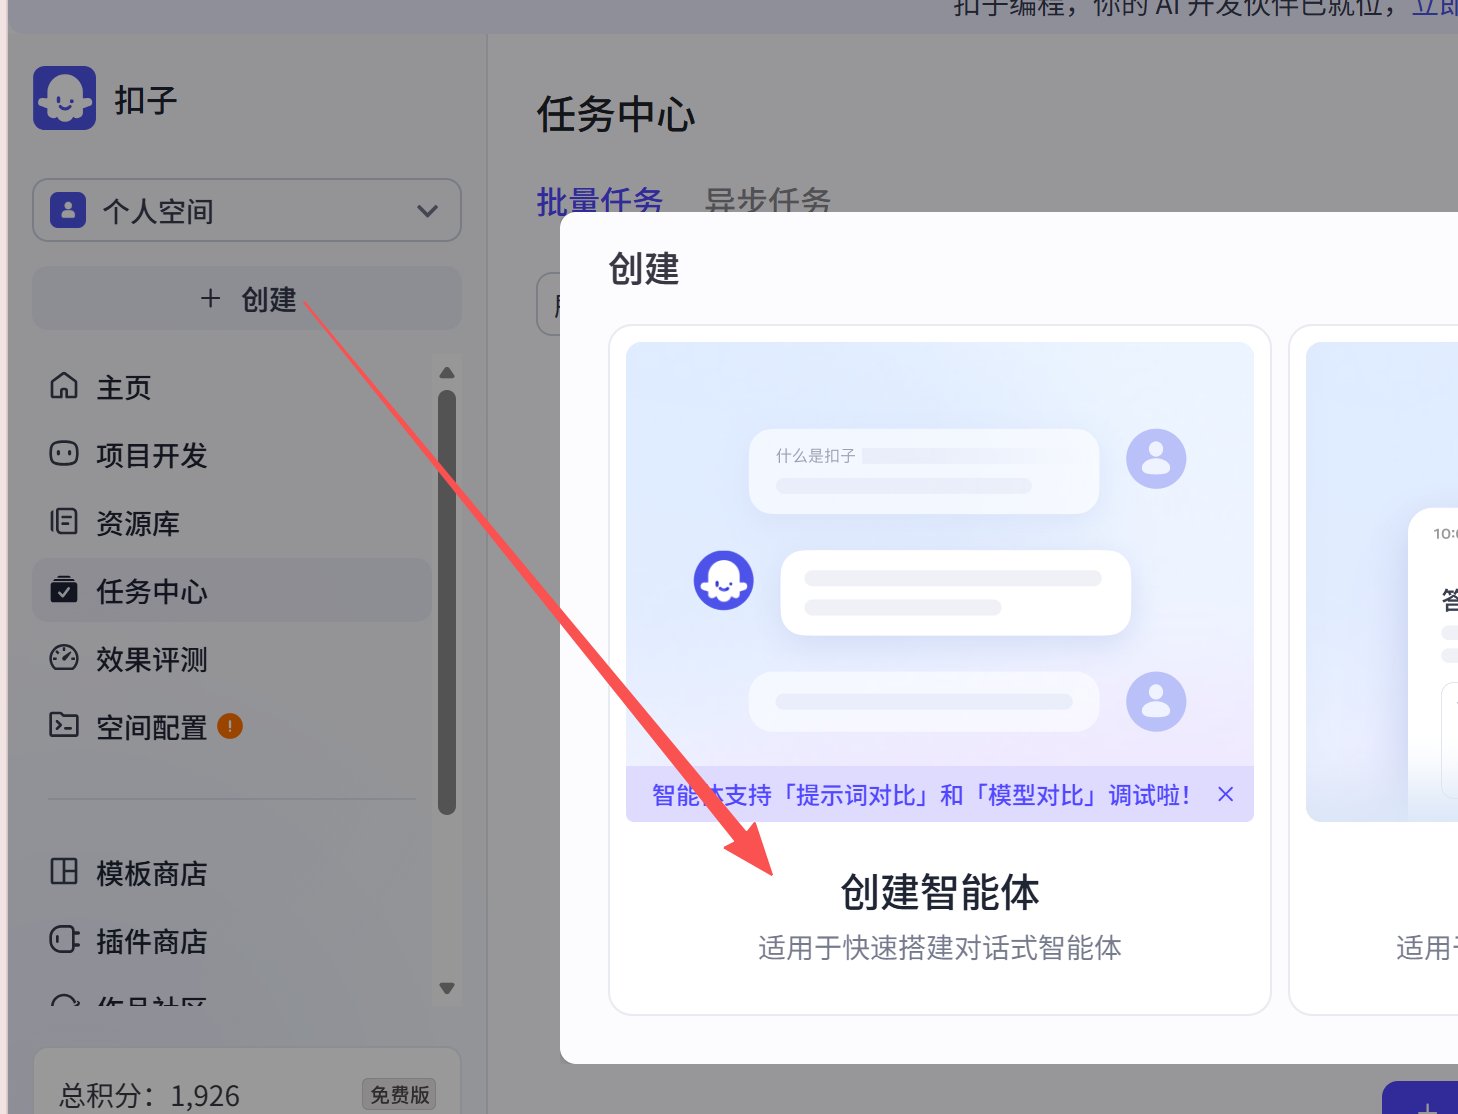Click the 智能体支持「提示词对比」 banner text
The height and width of the screenshot is (1114, 1458).
pyautogui.click(x=921, y=795)
